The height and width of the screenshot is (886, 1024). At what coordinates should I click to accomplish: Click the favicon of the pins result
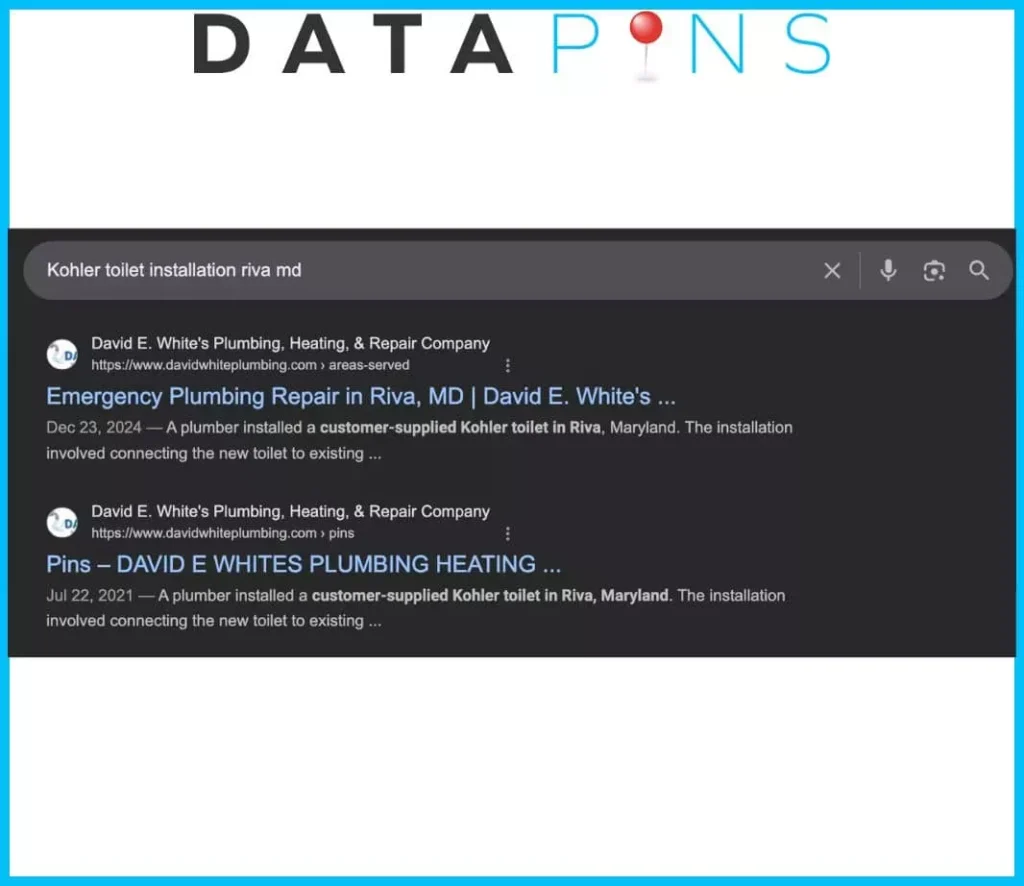[x=62, y=522]
